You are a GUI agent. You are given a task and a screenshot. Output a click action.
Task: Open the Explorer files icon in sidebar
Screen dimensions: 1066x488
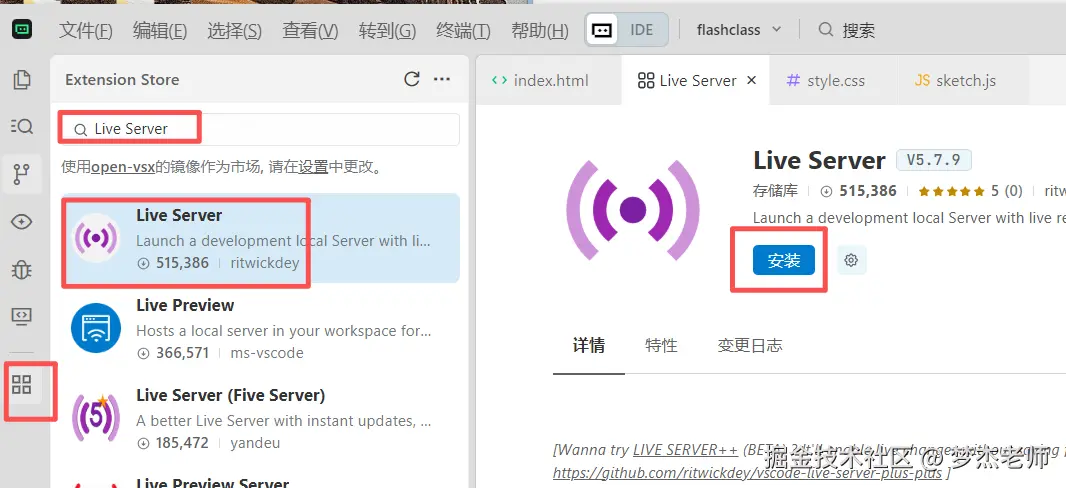point(22,80)
